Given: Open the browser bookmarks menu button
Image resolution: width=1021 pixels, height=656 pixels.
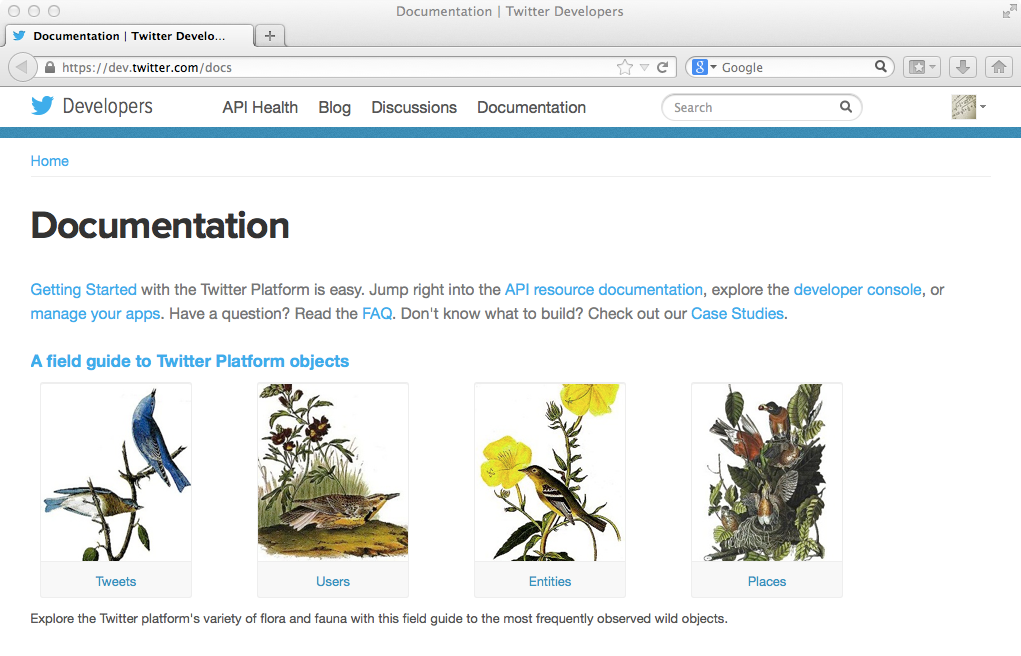Looking at the screenshot, I should pos(921,67).
